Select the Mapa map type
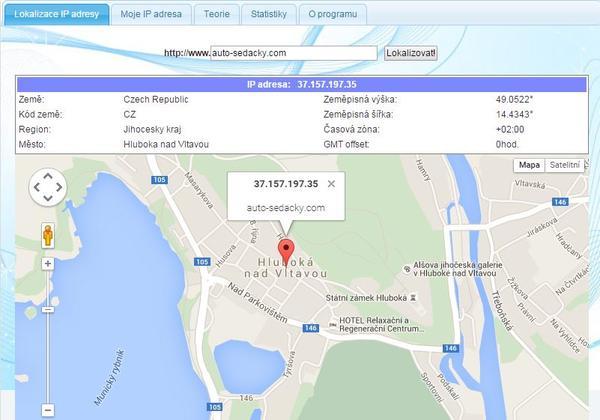Image resolution: width=600 pixels, height=420 pixels. pos(529,165)
